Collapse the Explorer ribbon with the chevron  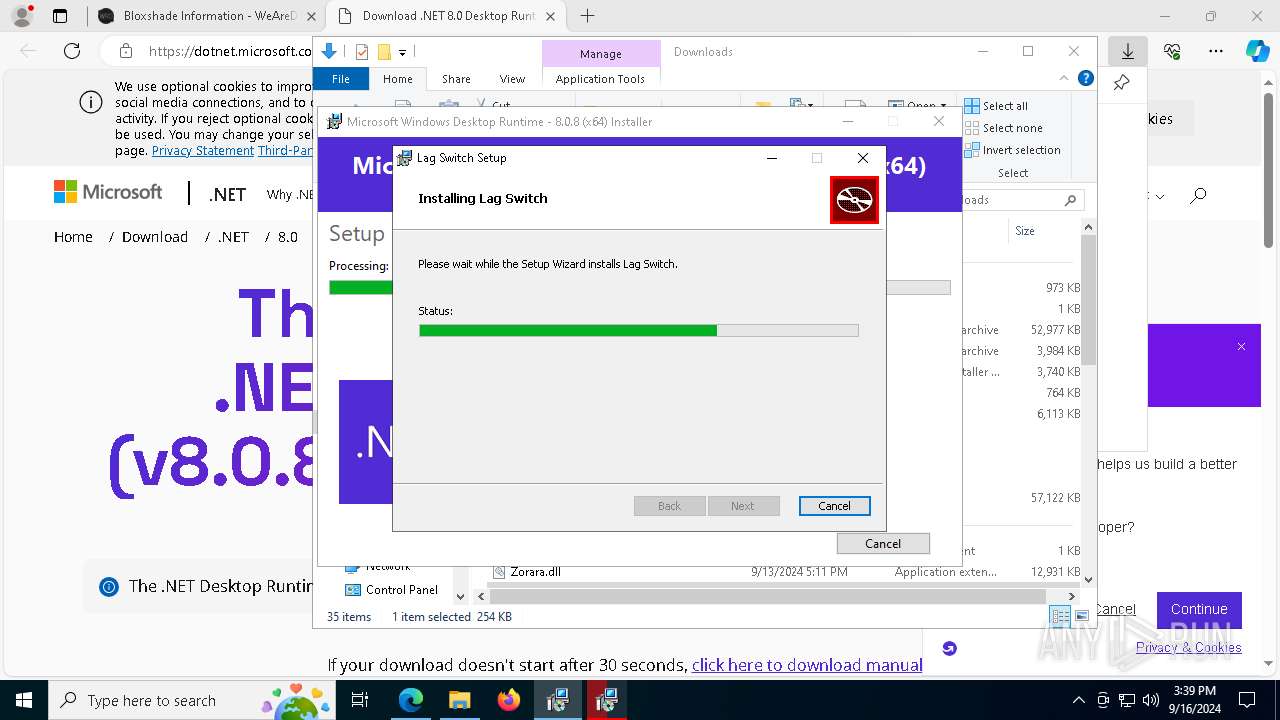[x=1064, y=78]
